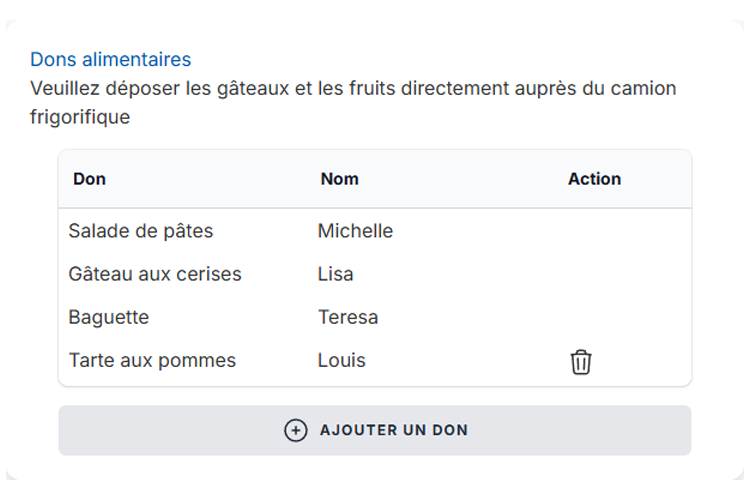Click the refrigerated truck instruction text
Viewport: 750px width, 500px height.
pos(352,89)
